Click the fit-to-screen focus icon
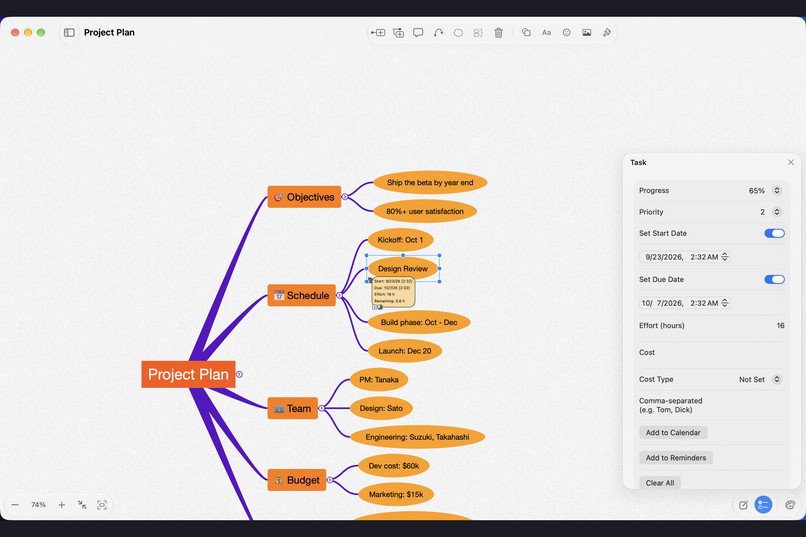The height and width of the screenshot is (537, 806). 102,505
